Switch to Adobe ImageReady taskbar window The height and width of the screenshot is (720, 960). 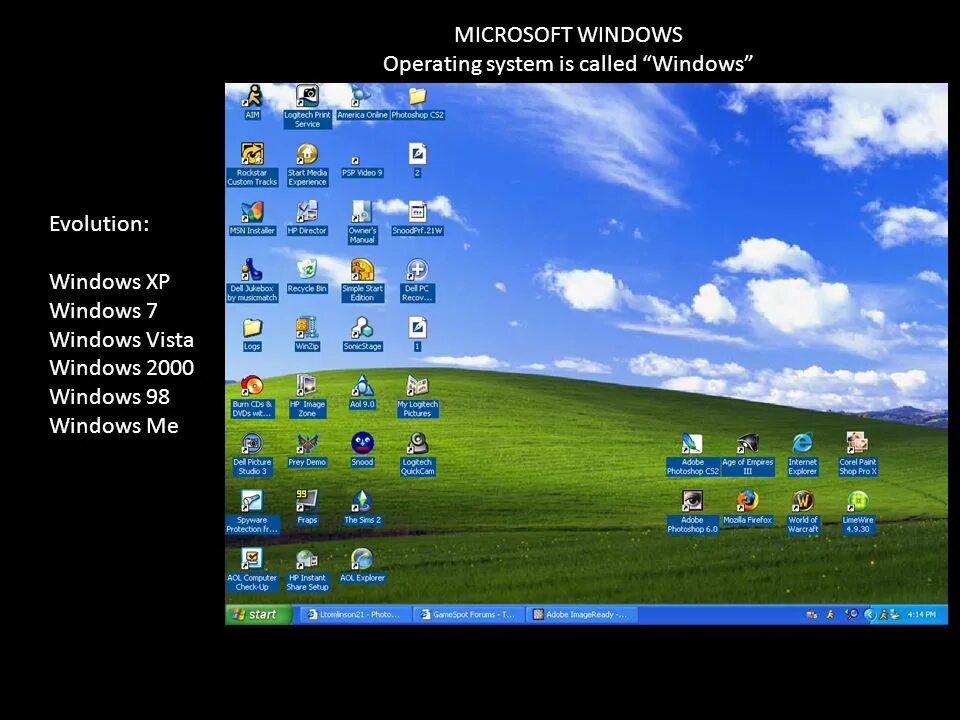tap(582, 614)
